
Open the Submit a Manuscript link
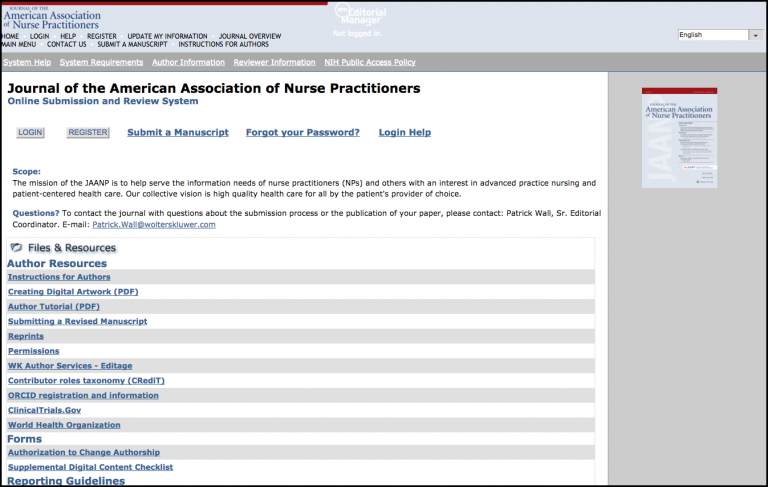(x=178, y=132)
